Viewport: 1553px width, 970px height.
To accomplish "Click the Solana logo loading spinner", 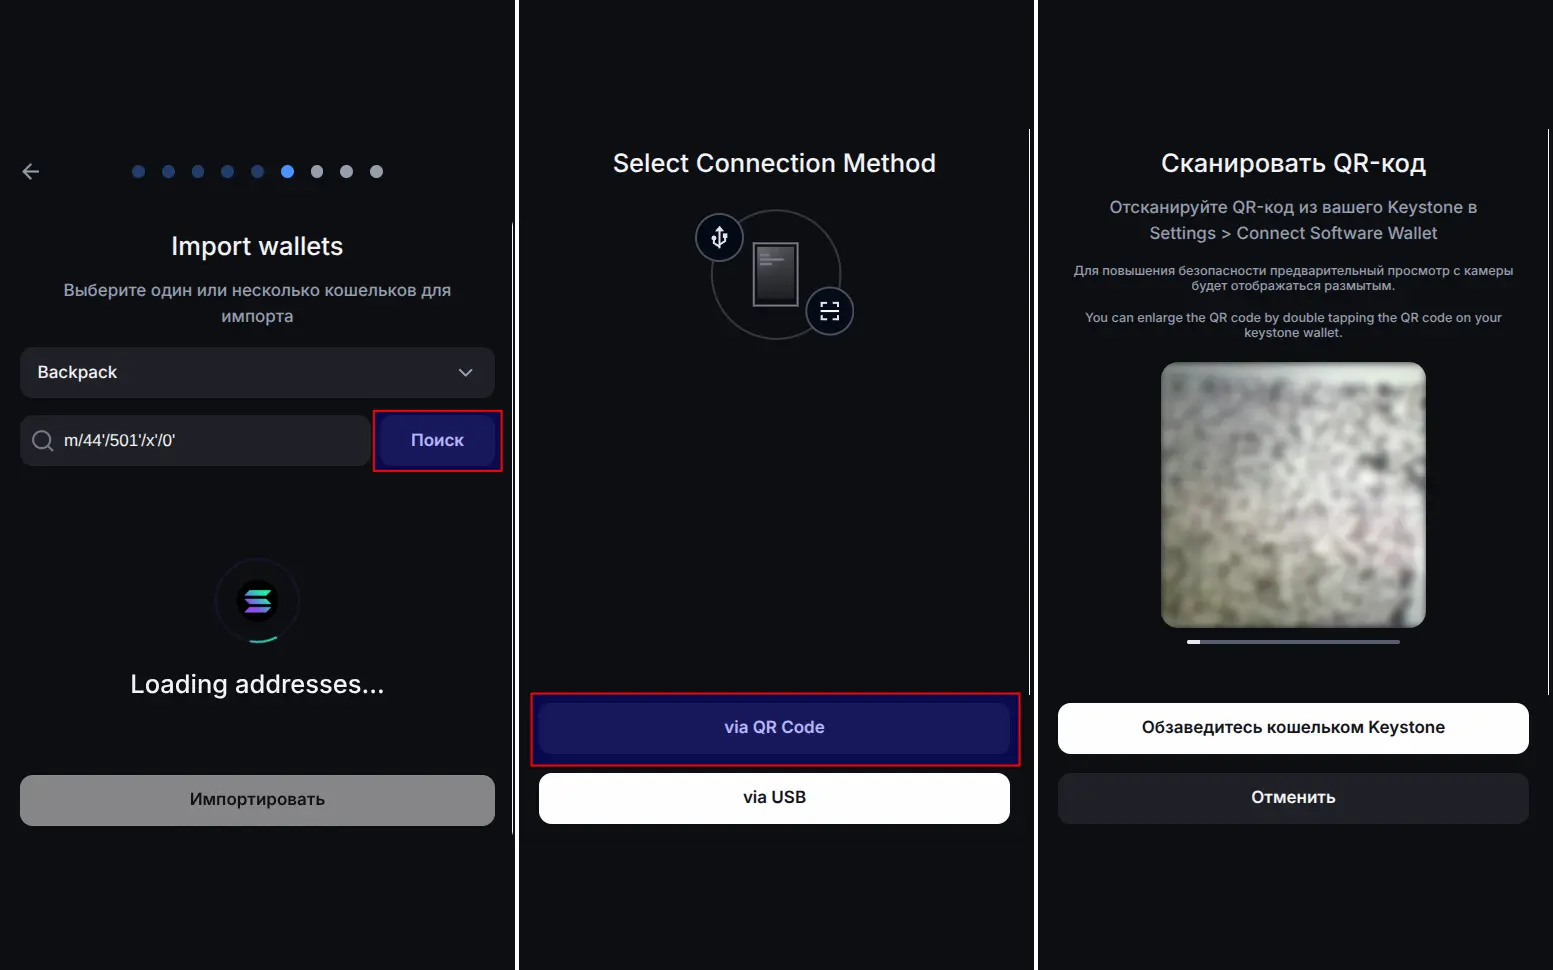I will (258, 601).
